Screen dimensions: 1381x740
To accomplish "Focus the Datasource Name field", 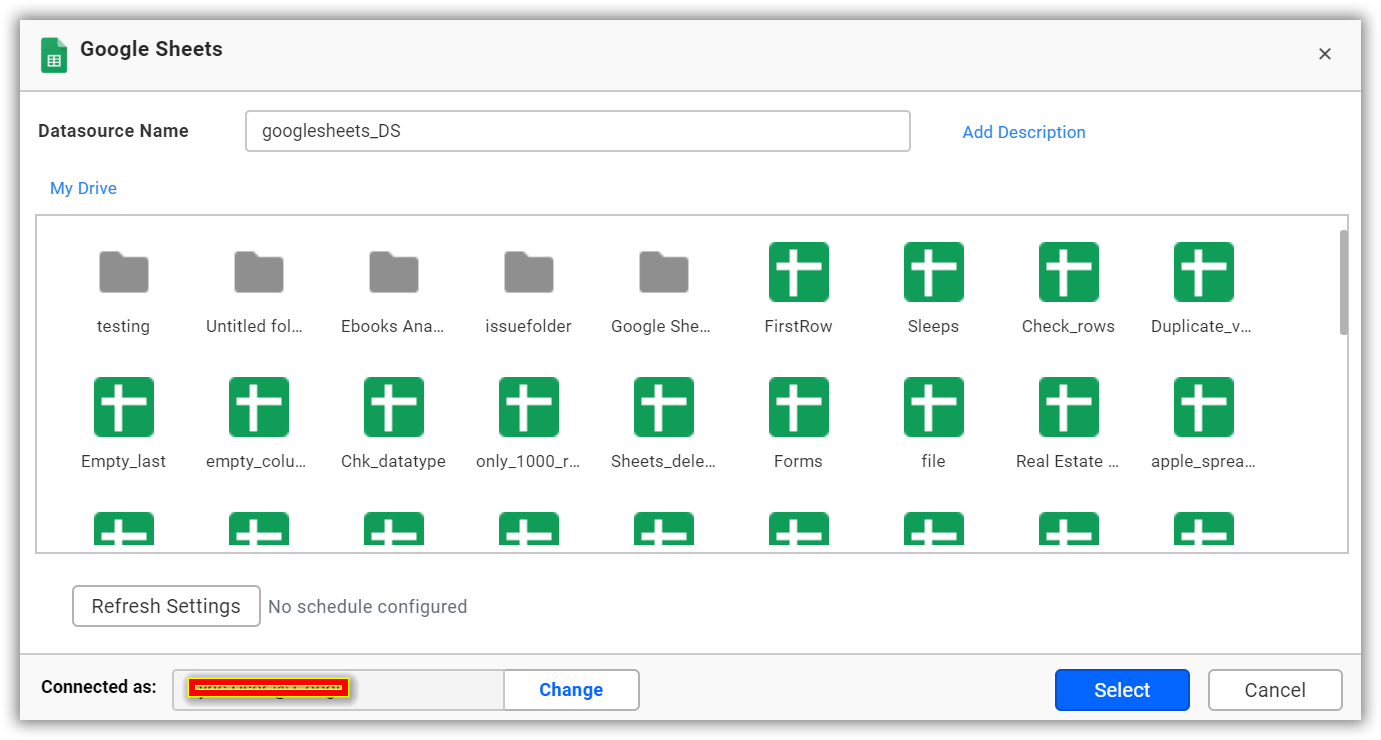I will coord(578,131).
